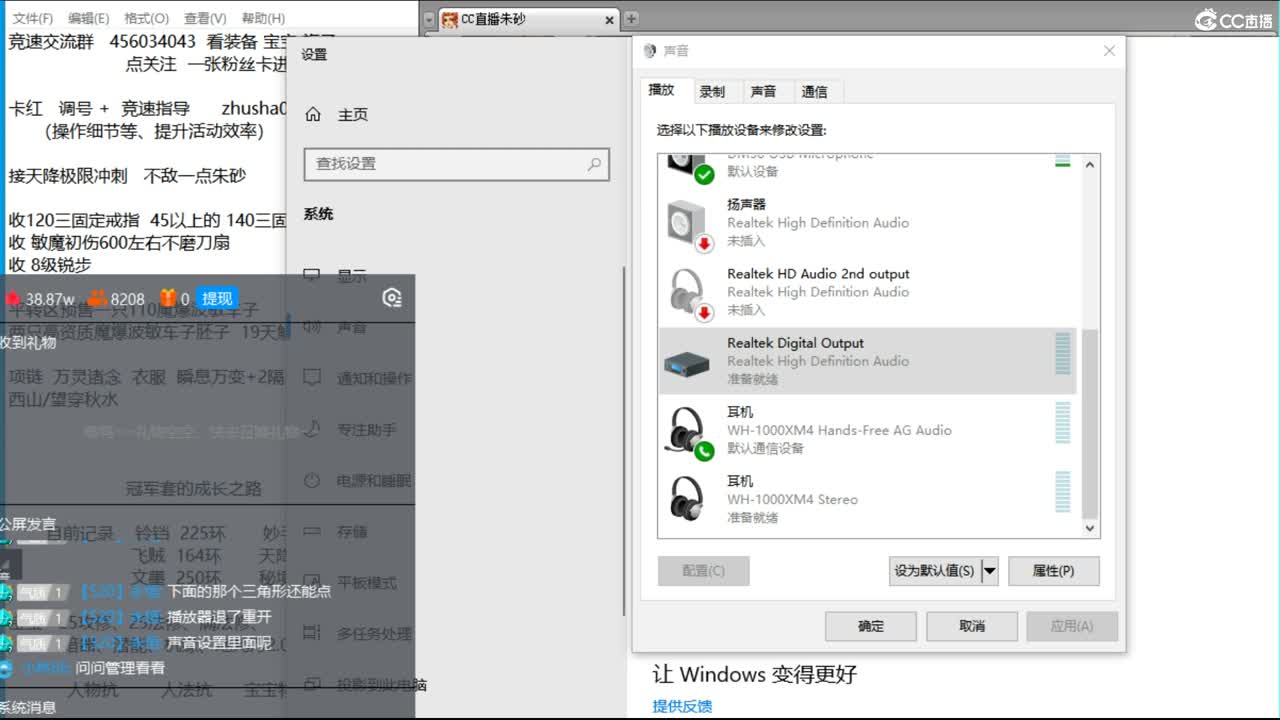Click the 查找设置 search field in Settings
The height and width of the screenshot is (720, 1280).
(456, 164)
